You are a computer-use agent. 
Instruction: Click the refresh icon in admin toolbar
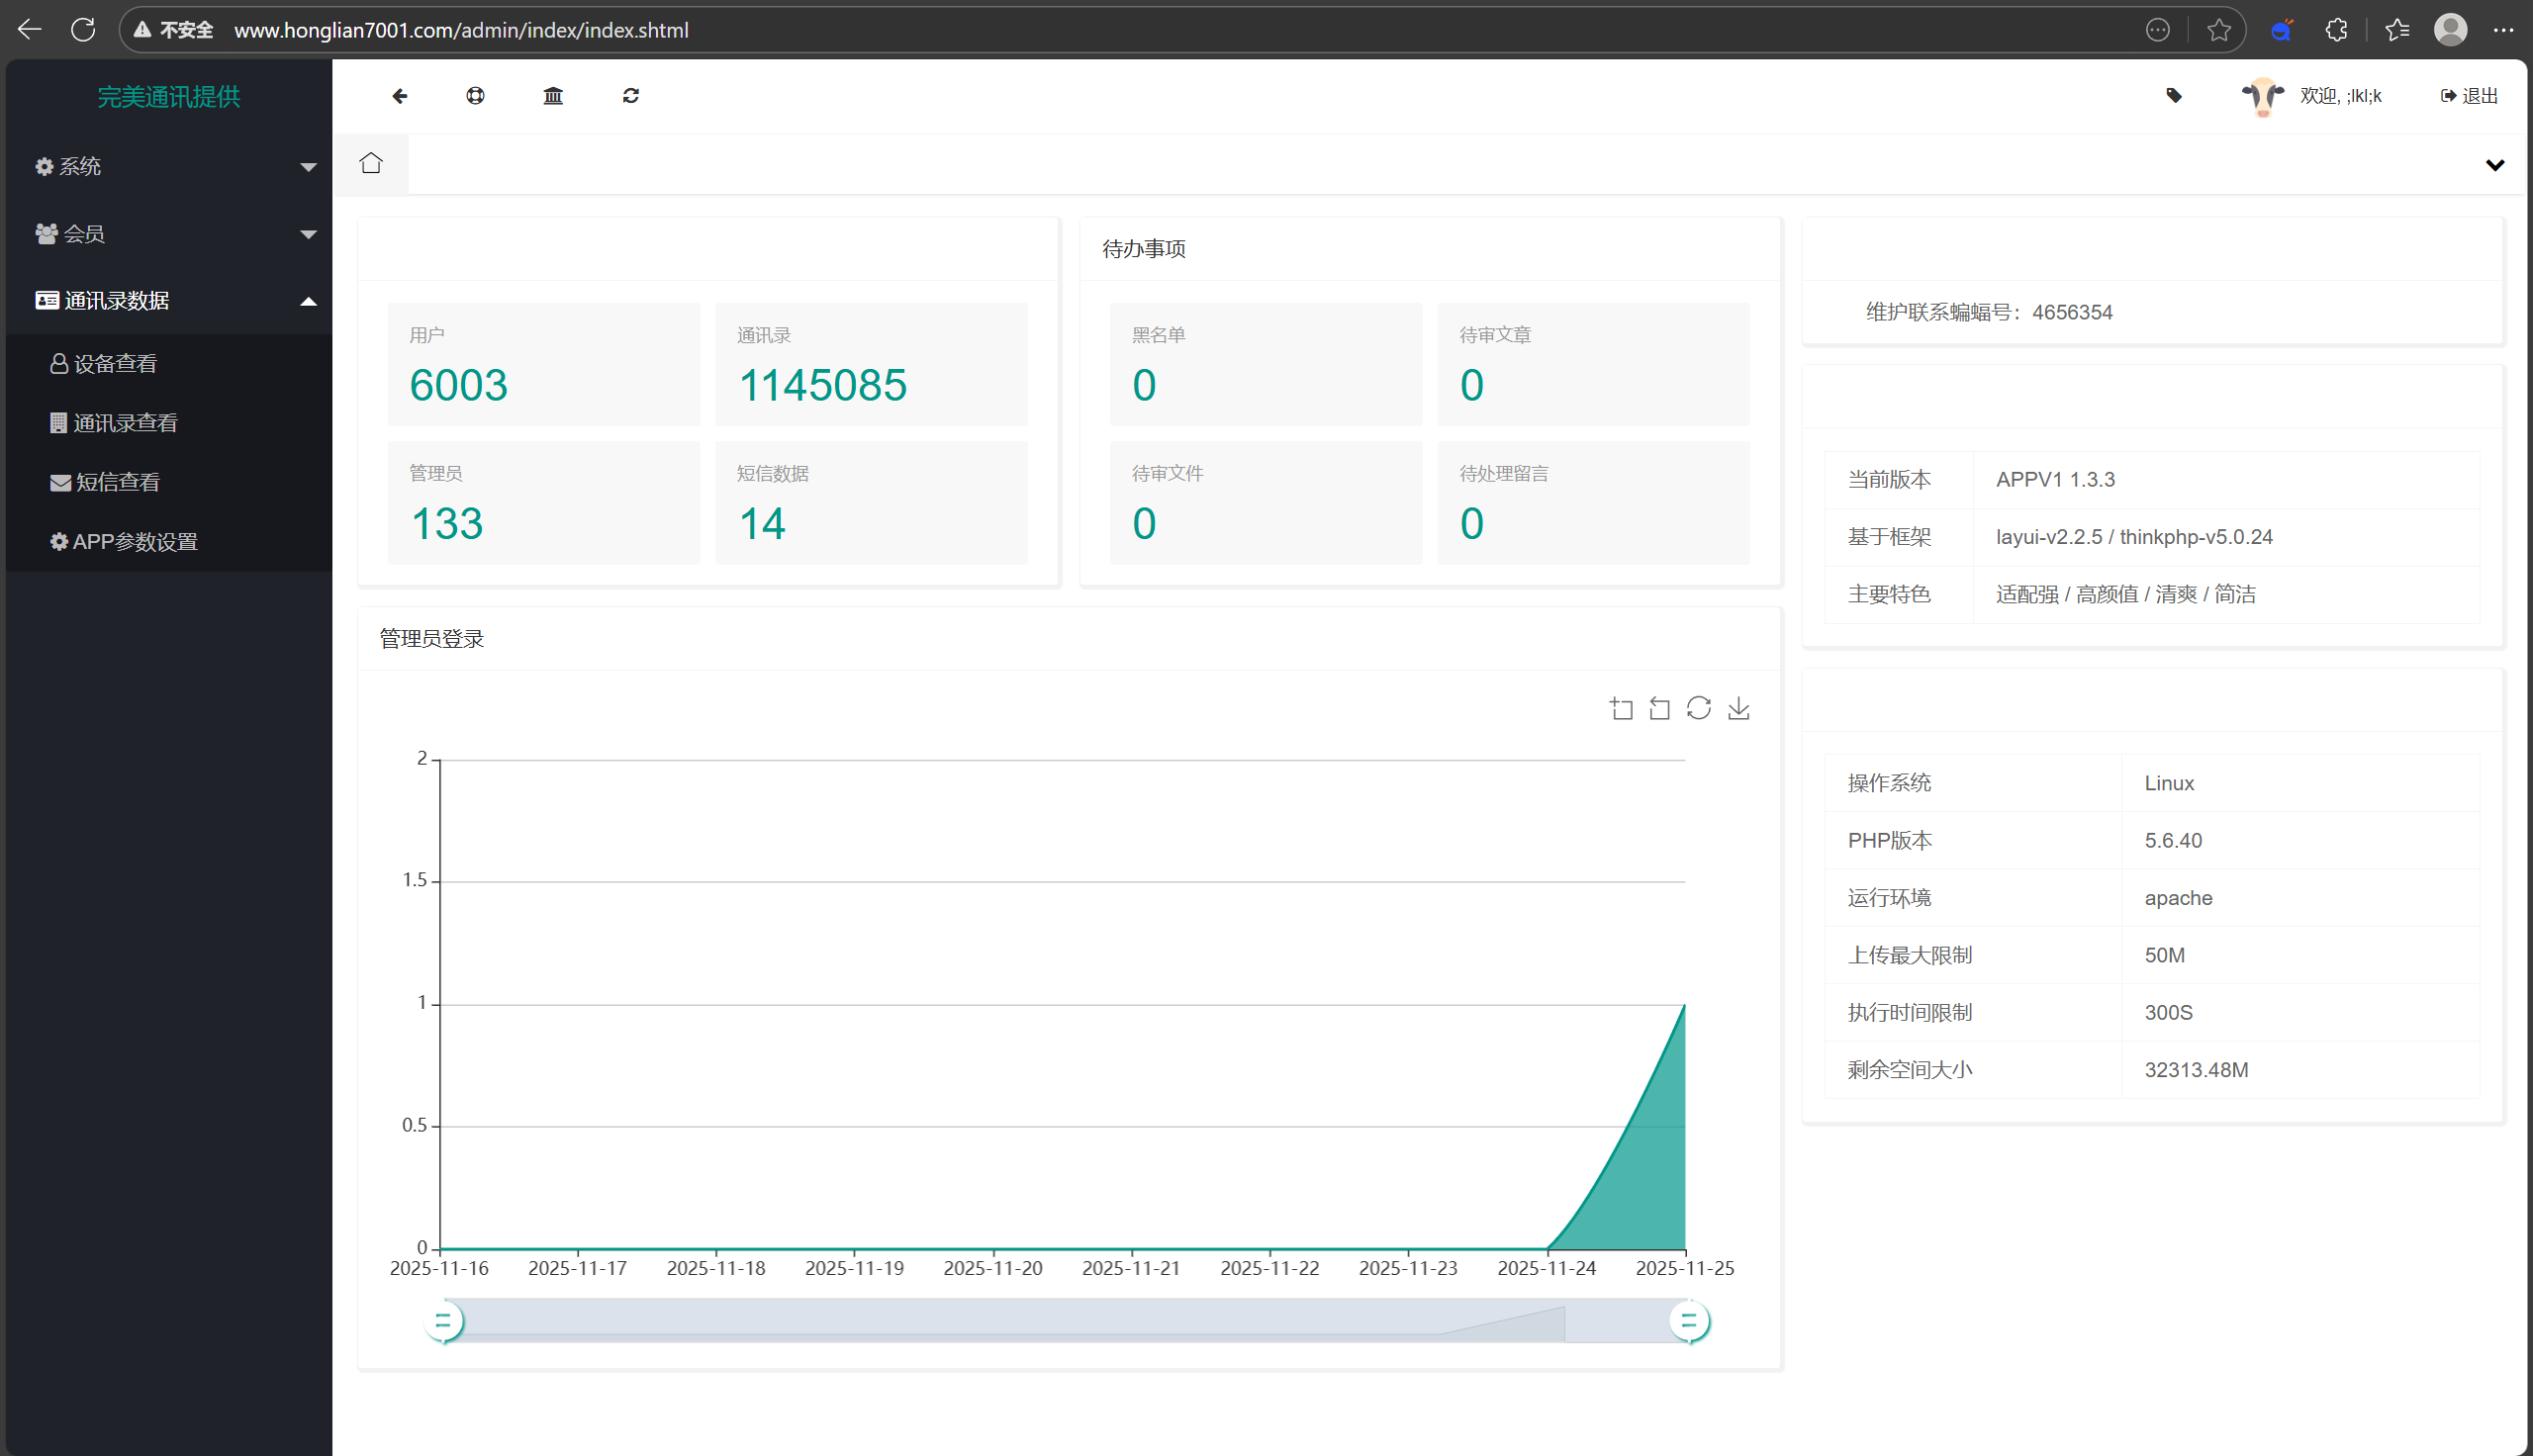tap(631, 96)
